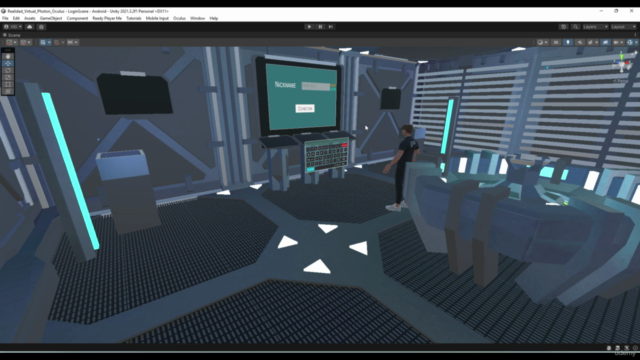Open the Edit menu
The width and height of the screenshot is (640, 360).
(16, 18)
